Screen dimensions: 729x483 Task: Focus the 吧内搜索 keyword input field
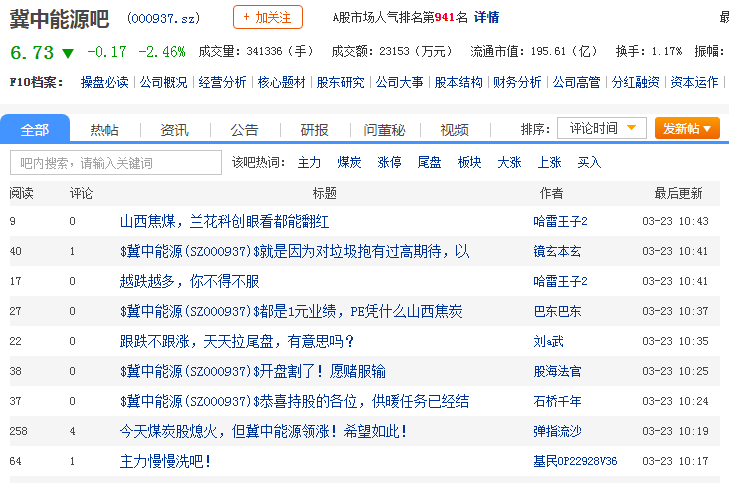[116, 163]
